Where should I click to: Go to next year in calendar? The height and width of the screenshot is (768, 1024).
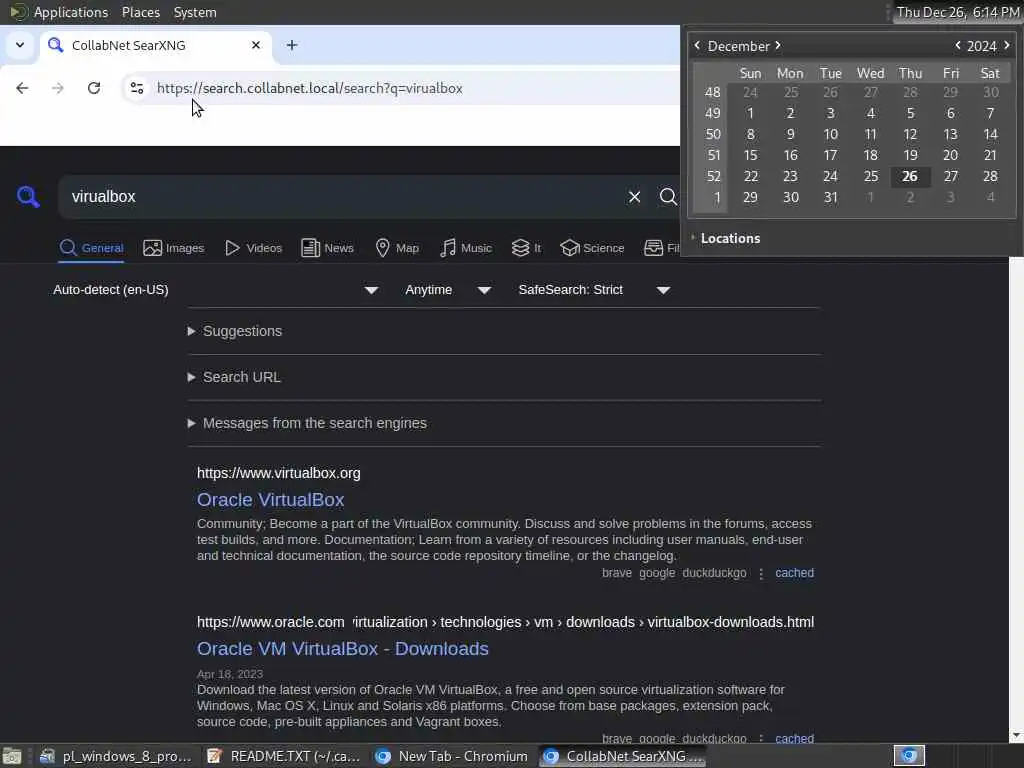pos(1006,46)
